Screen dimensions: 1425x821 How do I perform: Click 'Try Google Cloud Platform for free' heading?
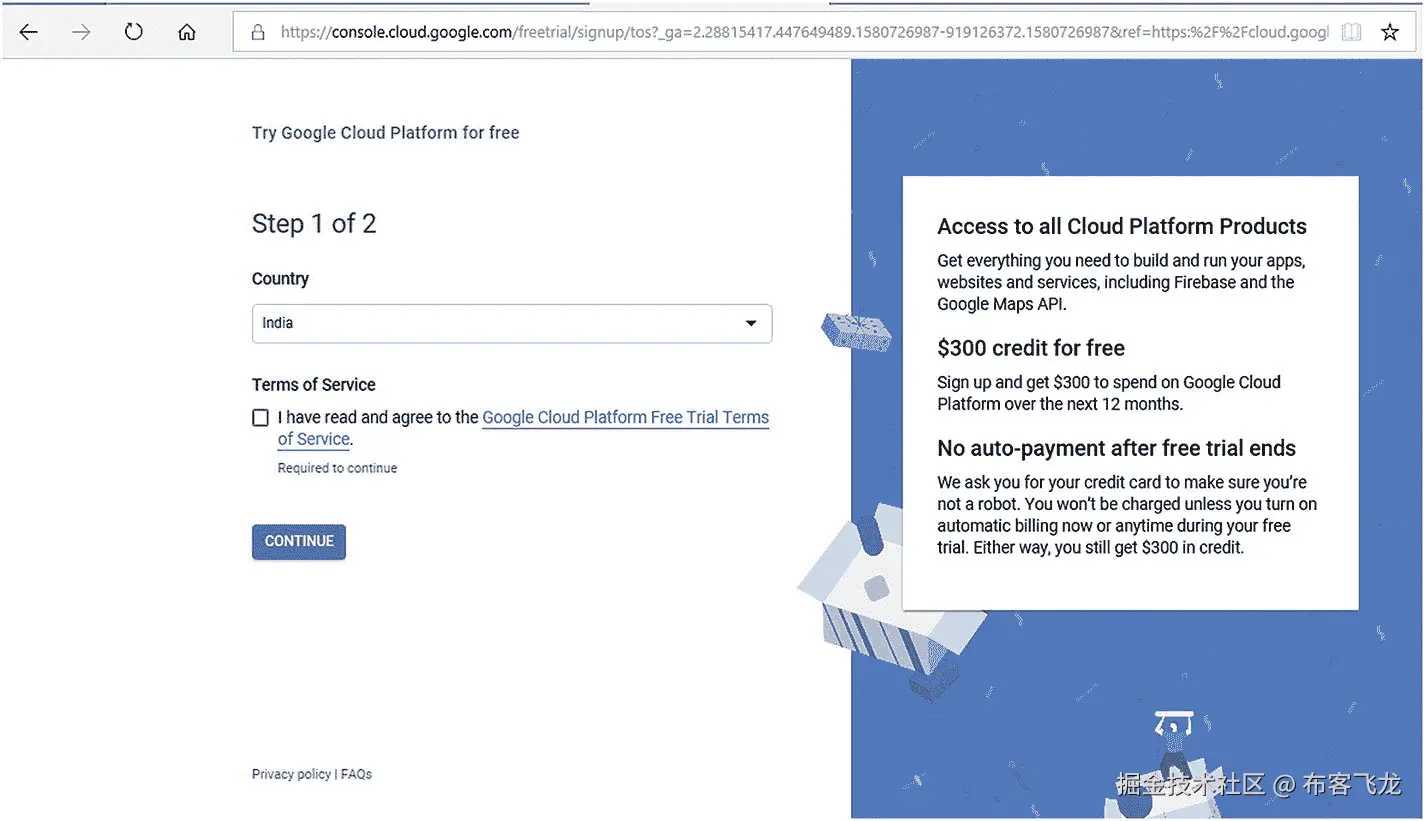(386, 133)
